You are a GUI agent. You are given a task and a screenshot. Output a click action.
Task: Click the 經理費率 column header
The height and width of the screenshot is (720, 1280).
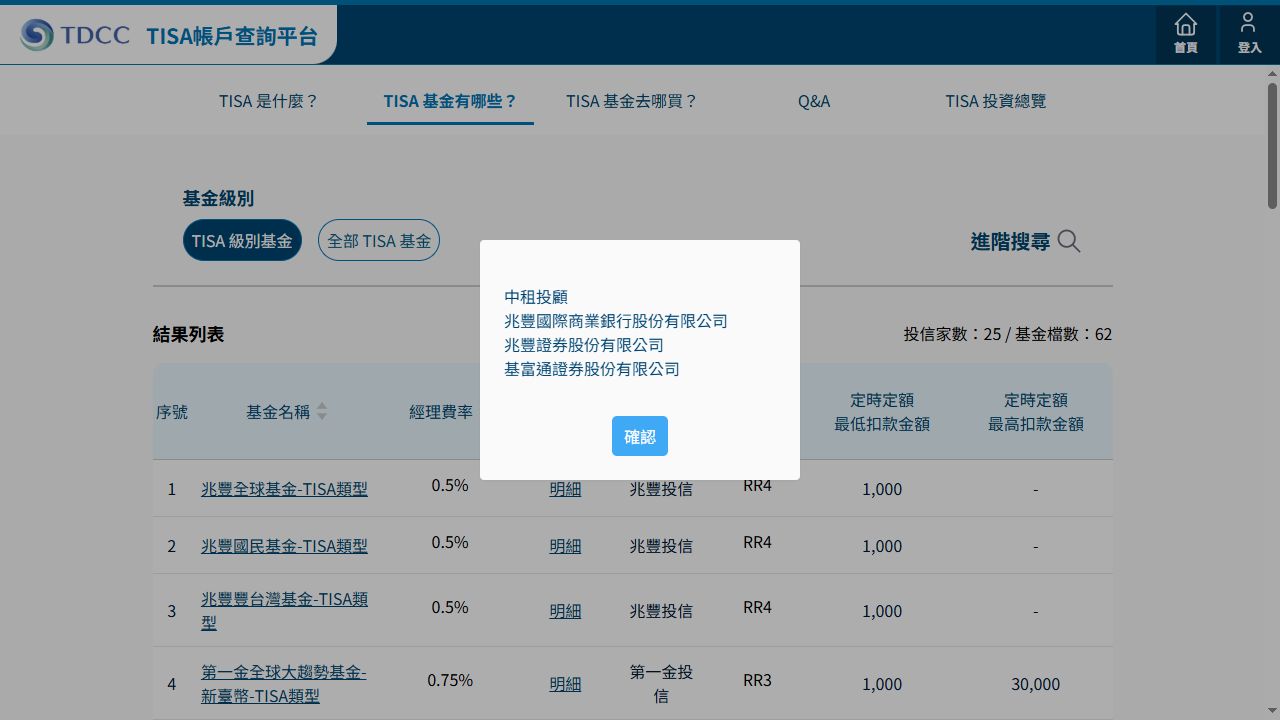point(441,412)
